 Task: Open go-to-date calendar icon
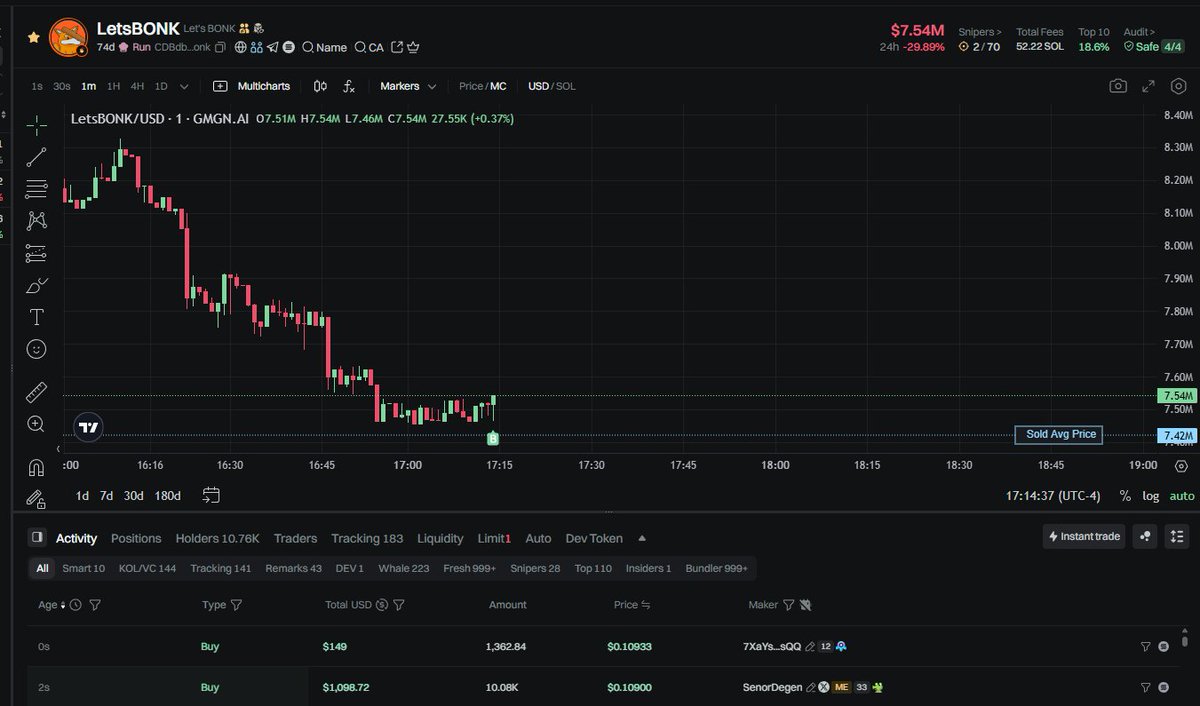[211, 495]
